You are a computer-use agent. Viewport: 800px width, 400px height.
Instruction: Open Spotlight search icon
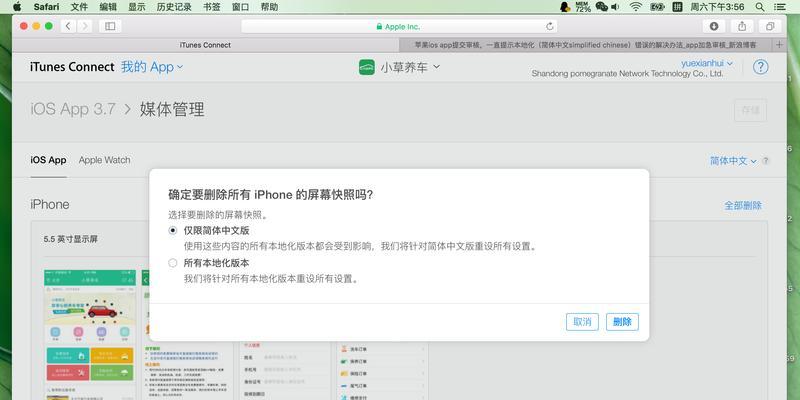(x=760, y=7)
